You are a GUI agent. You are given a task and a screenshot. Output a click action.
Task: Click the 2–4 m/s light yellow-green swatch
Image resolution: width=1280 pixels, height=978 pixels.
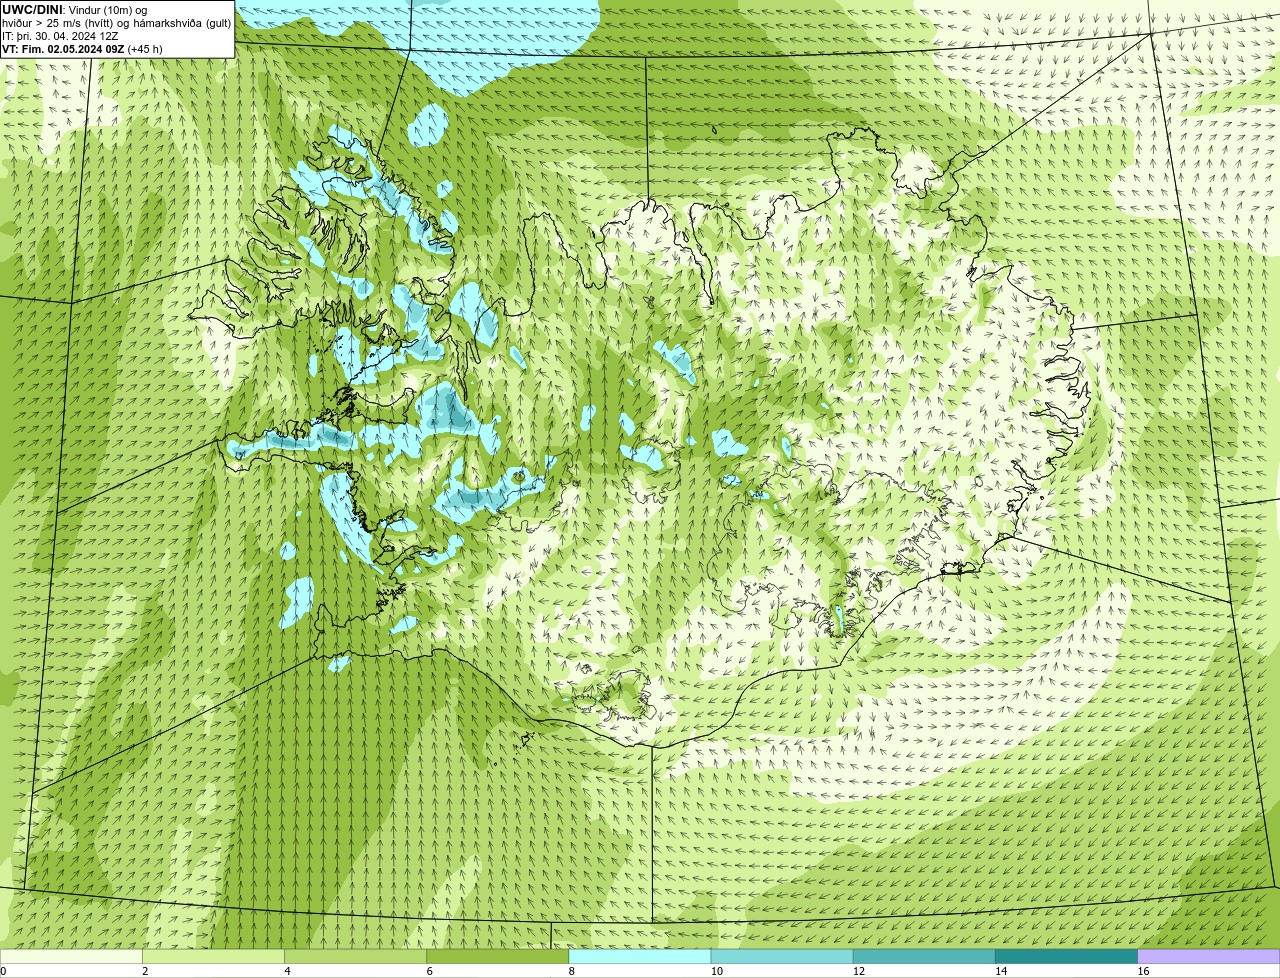click(213, 956)
